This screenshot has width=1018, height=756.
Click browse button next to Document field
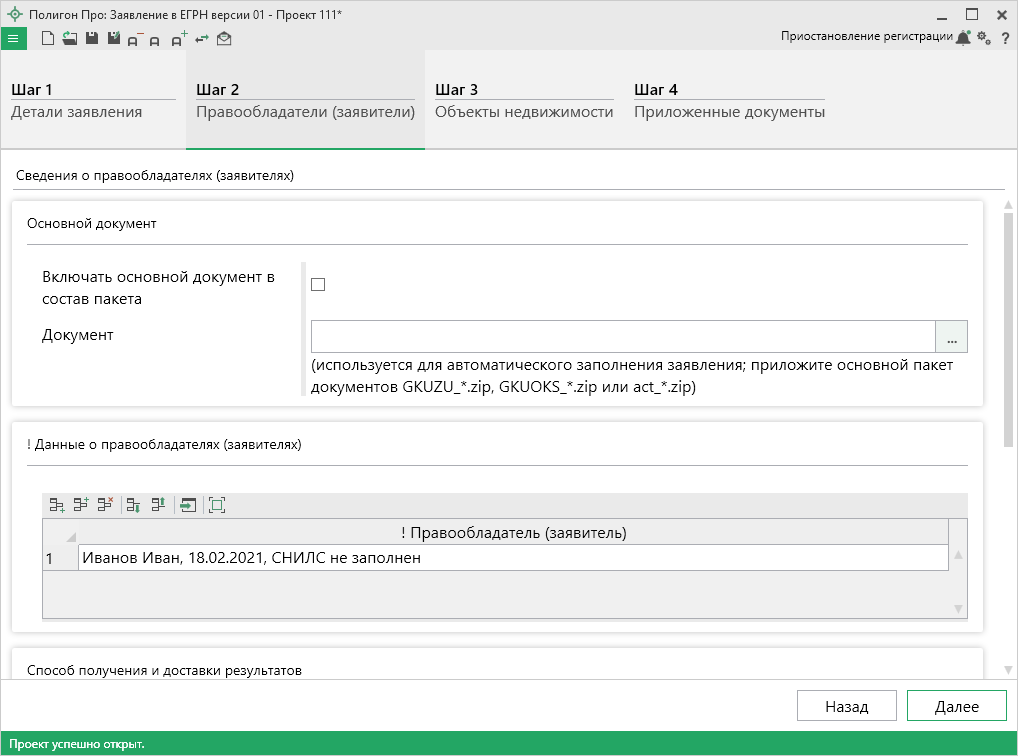click(x=951, y=337)
